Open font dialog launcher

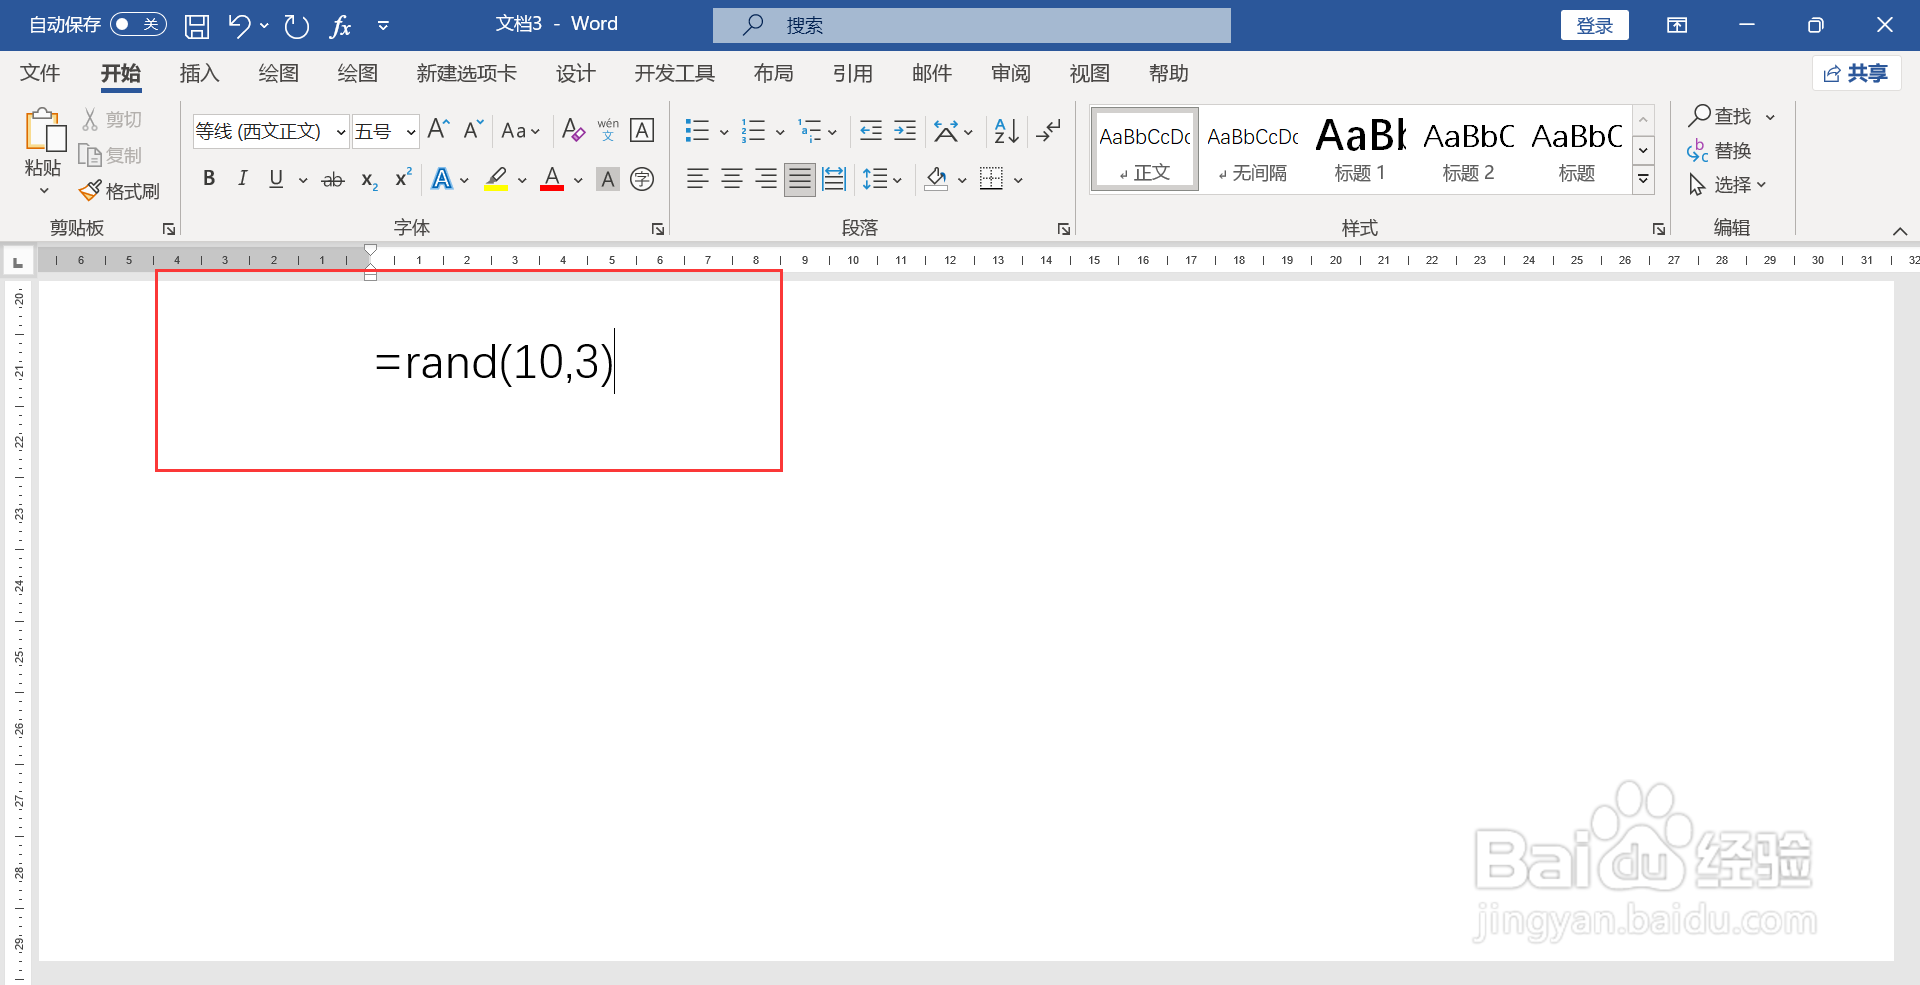point(658,229)
